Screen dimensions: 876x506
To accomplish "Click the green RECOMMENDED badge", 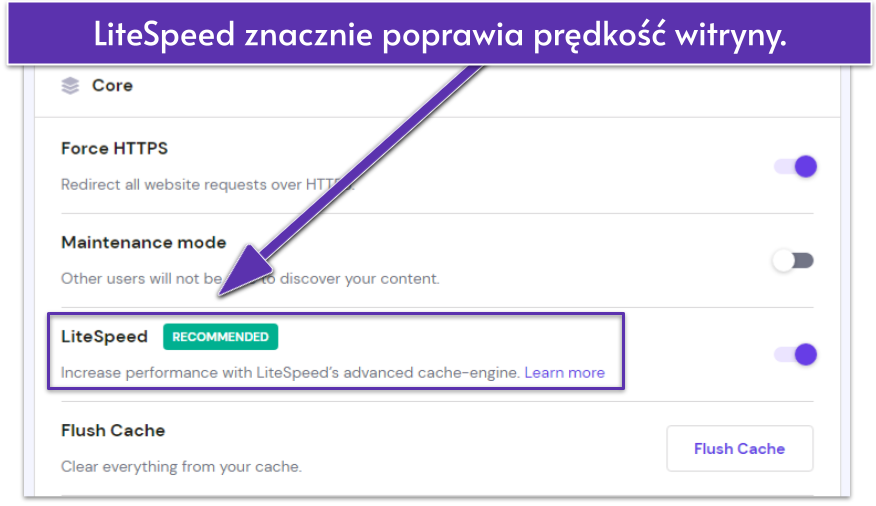I will tap(220, 337).
